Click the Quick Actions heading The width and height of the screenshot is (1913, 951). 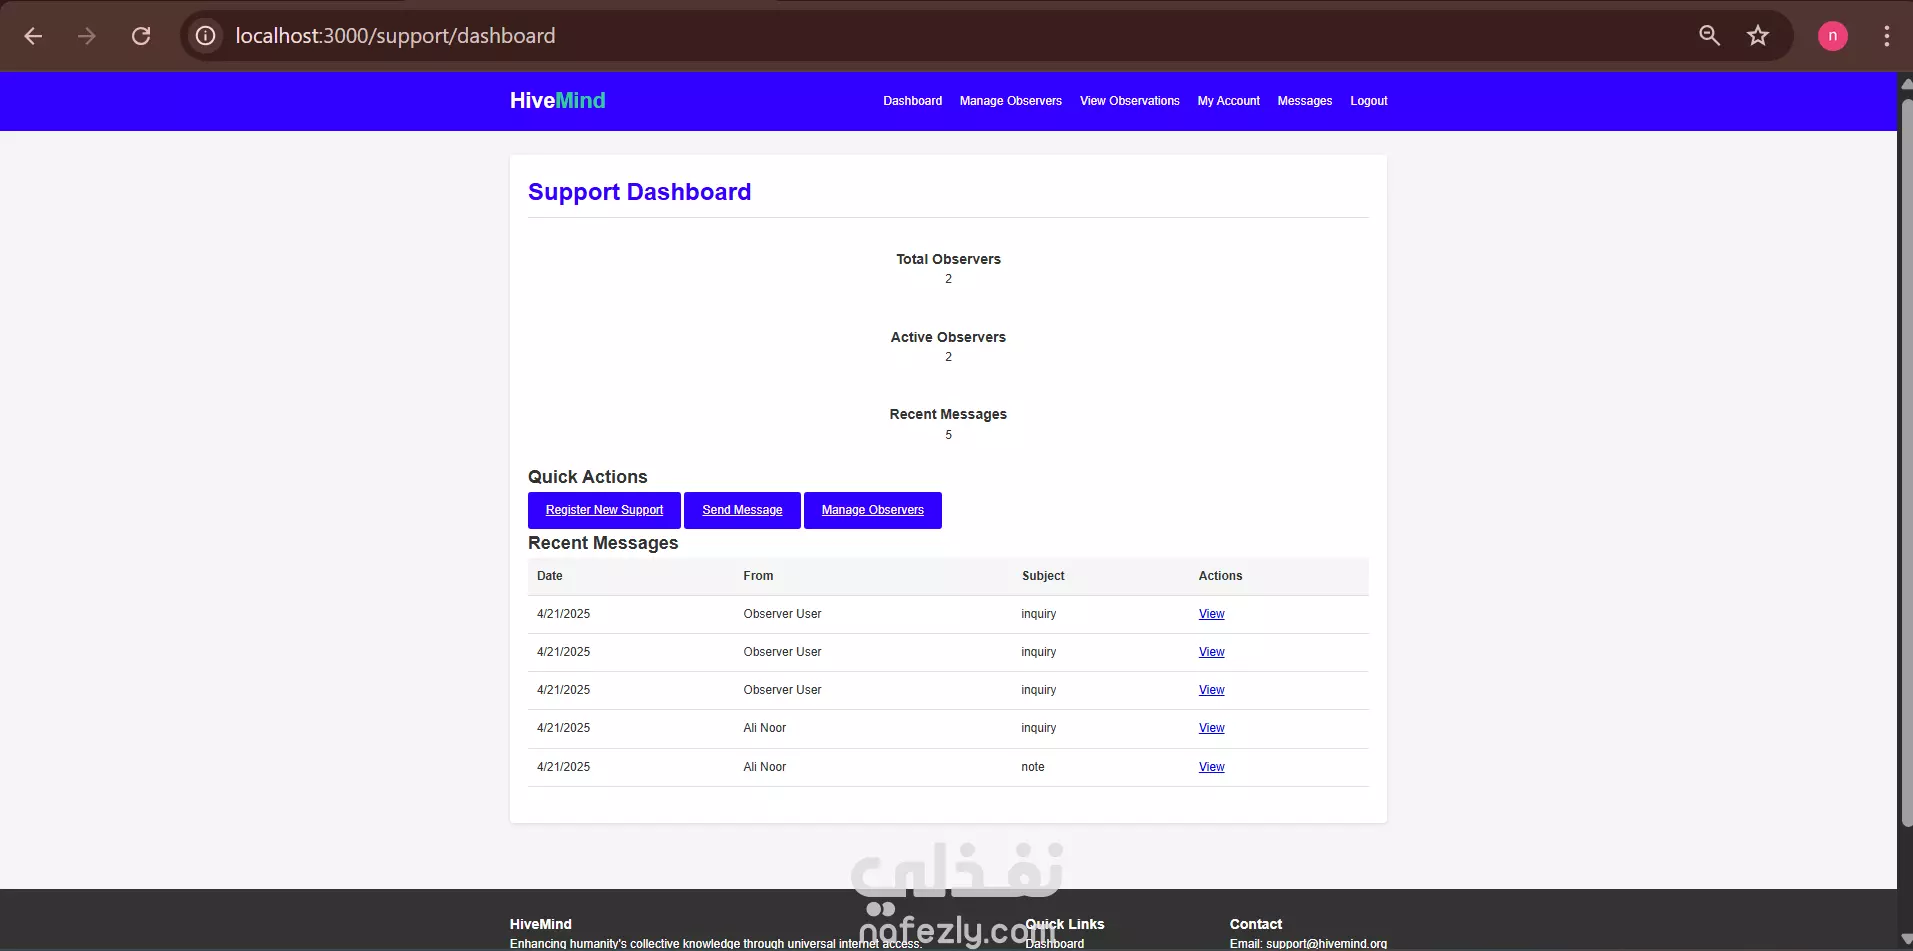pos(587,477)
